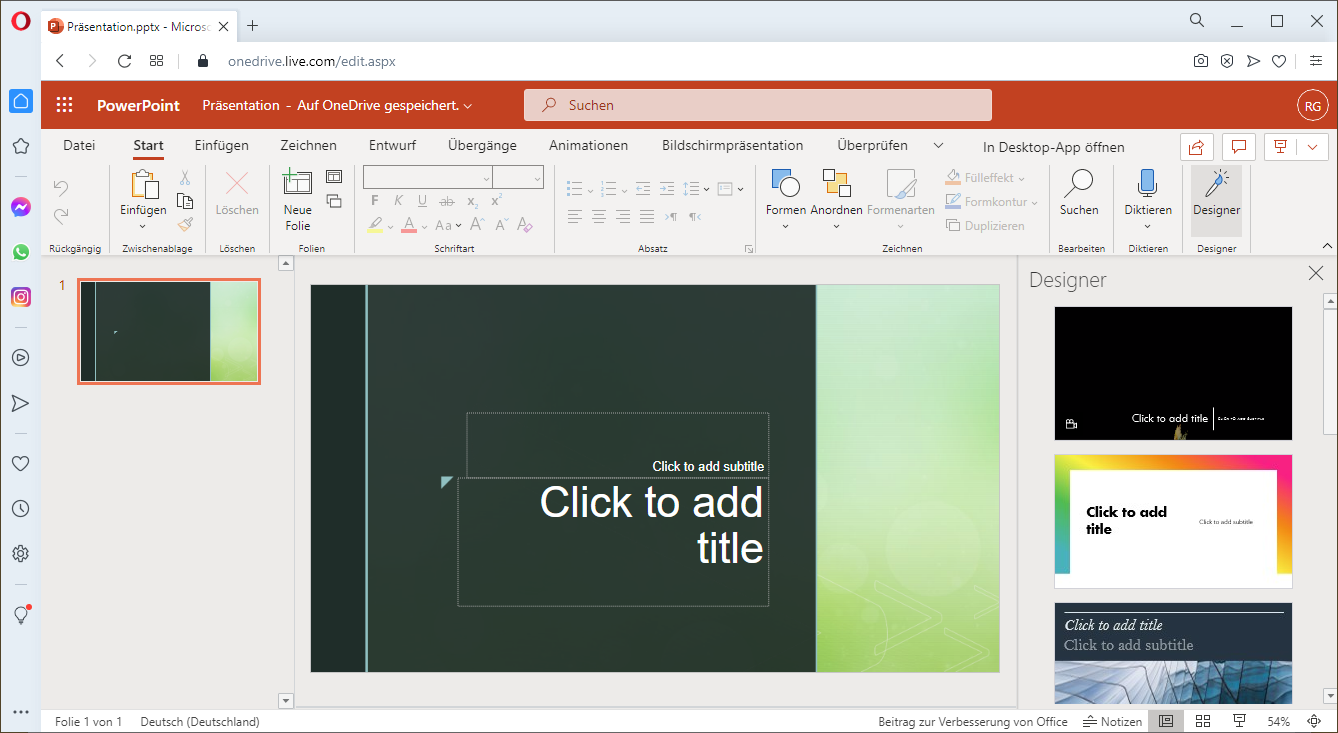Image resolution: width=1338 pixels, height=733 pixels.
Task: Open the Entwurf tab
Action: pos(392,146)
